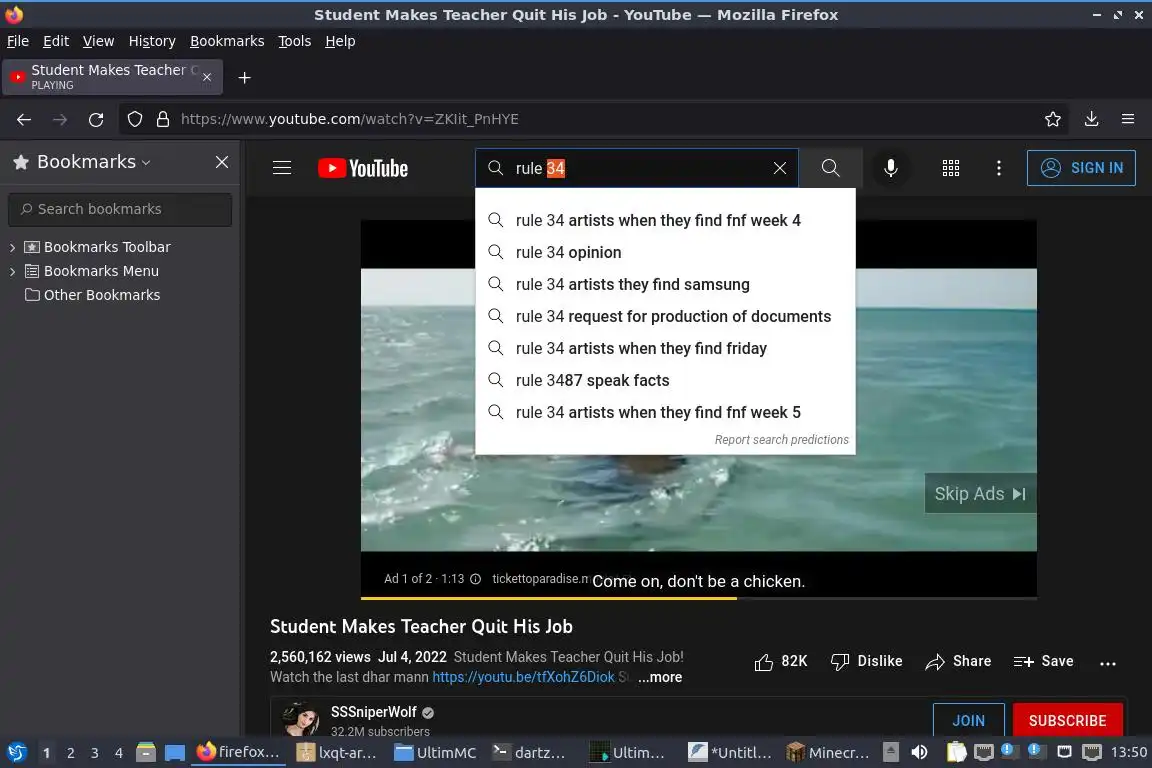Open taskbar volume control
The image size is (1152, 768).
[919, 752]
